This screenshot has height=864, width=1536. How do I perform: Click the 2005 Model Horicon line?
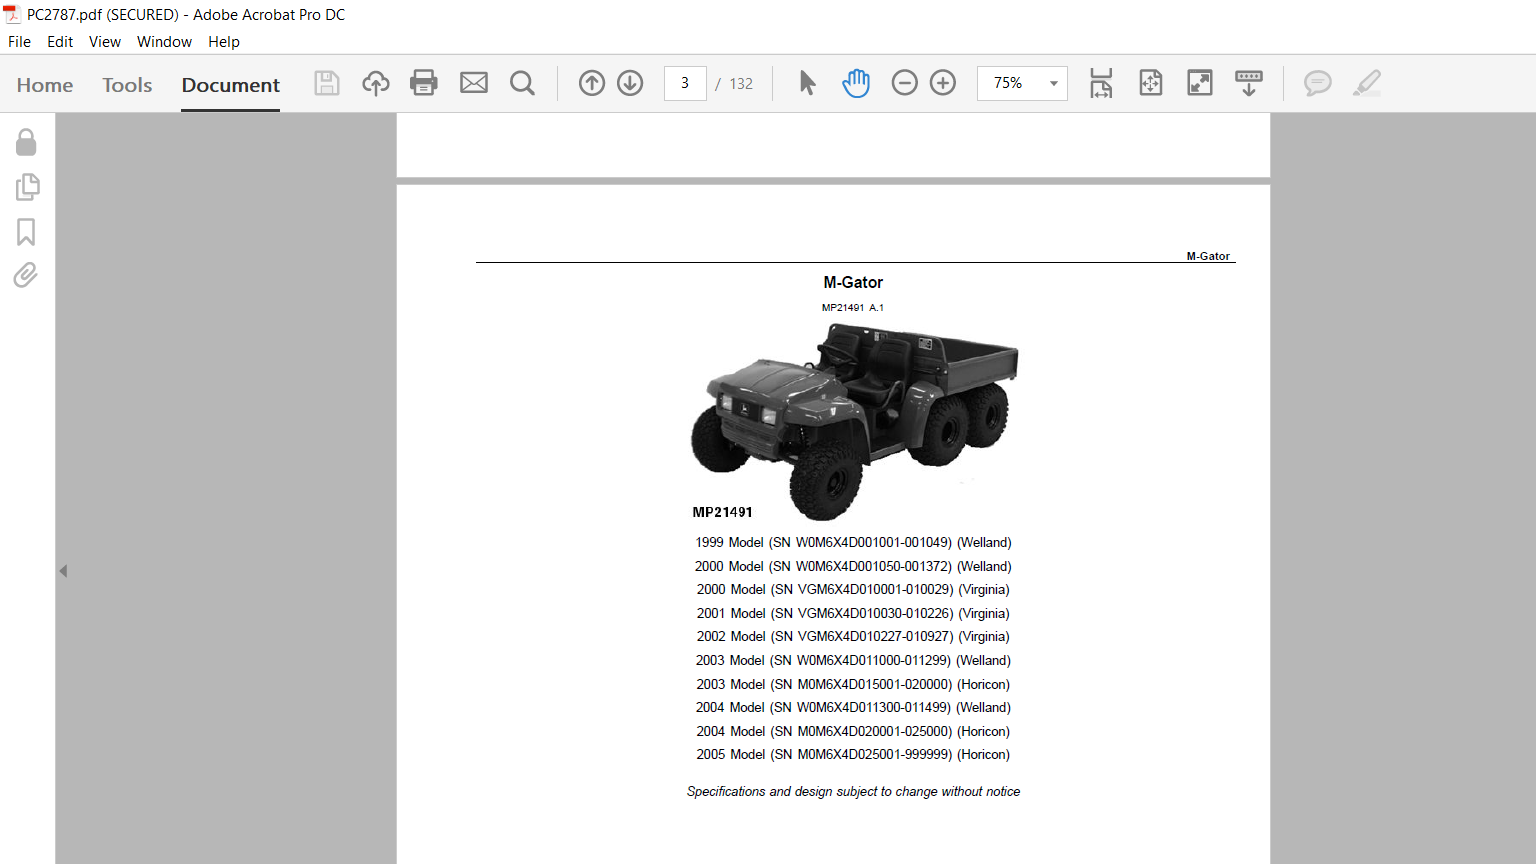(853, 754)
